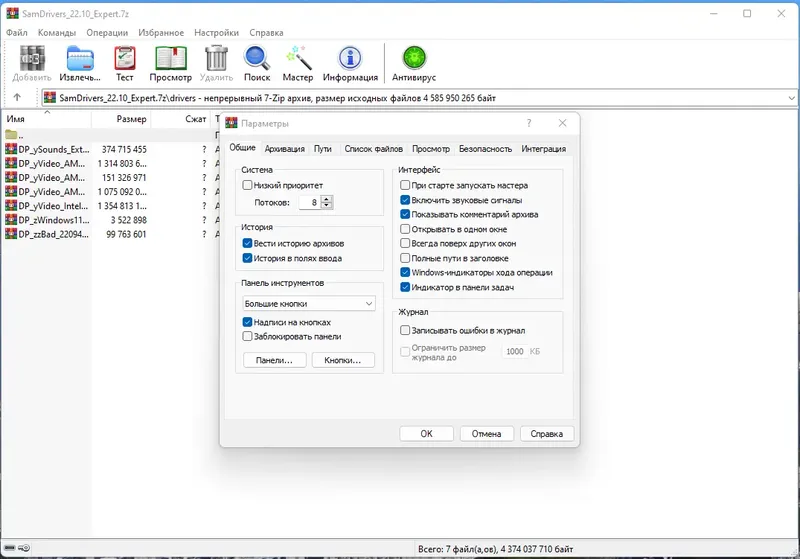Screen dimensions: 800x559
Task: Close the Параметры dialog
Action: [562, 123]
